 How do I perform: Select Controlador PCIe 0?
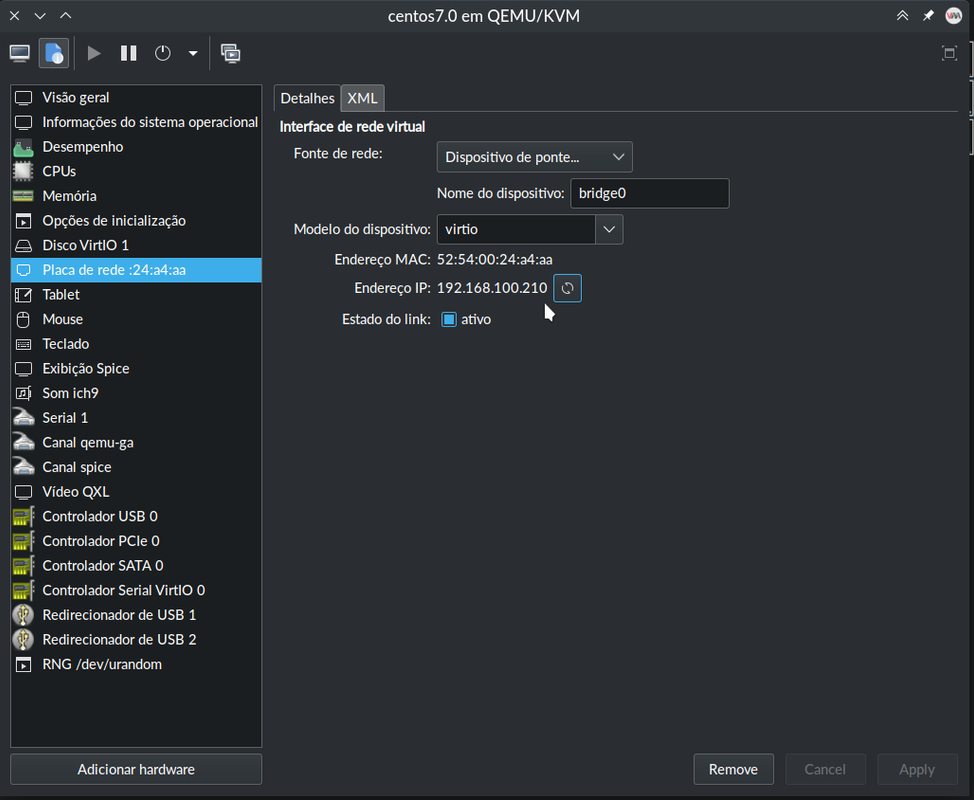[x=136, y=541]
